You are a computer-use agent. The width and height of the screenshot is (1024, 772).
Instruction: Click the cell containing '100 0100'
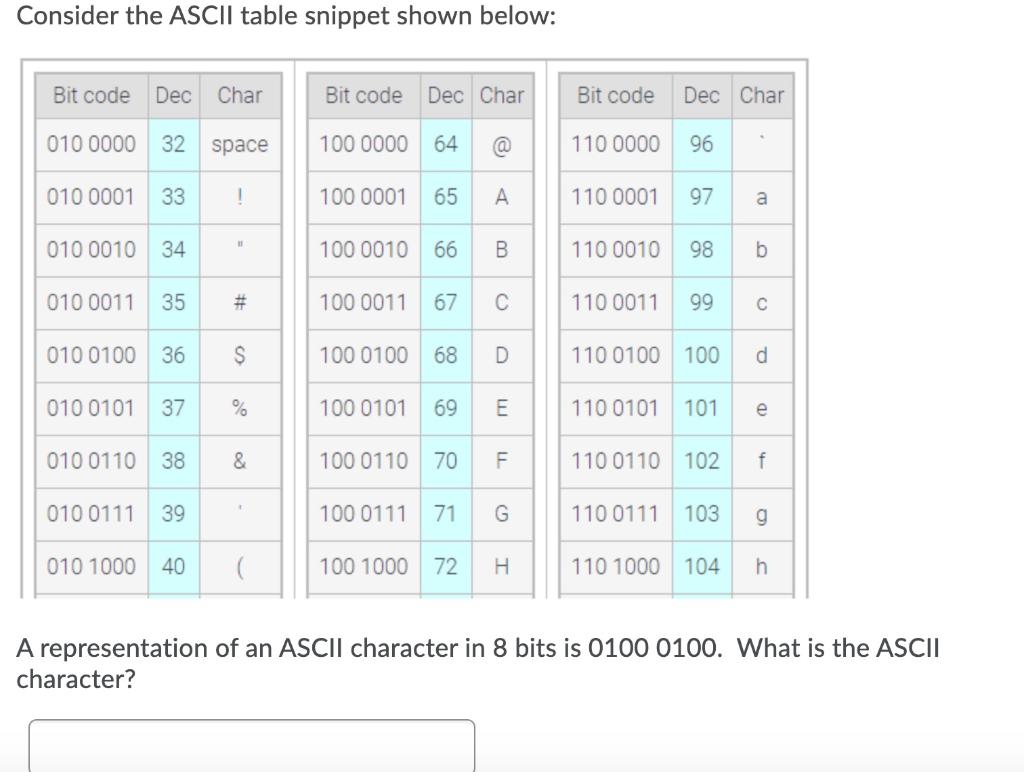click(365, 355)
